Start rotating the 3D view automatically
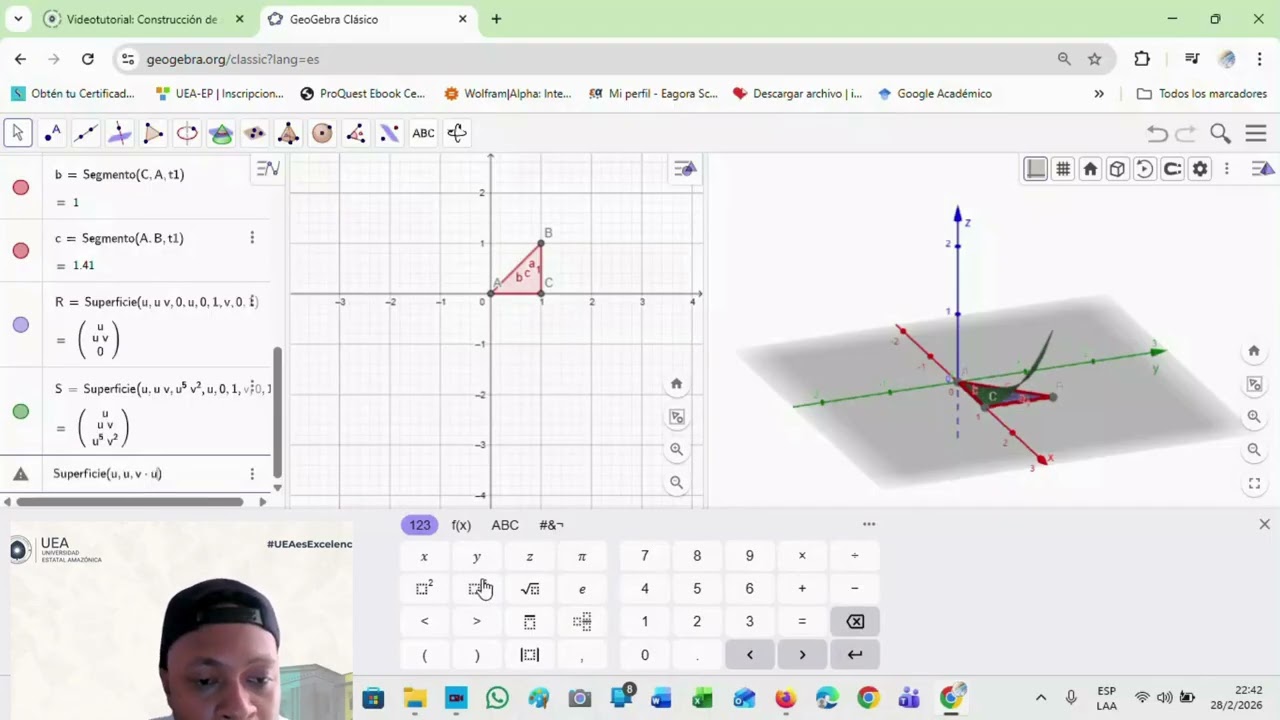This screenshot has height=720, width=1280. click(x=1145, y=169)
